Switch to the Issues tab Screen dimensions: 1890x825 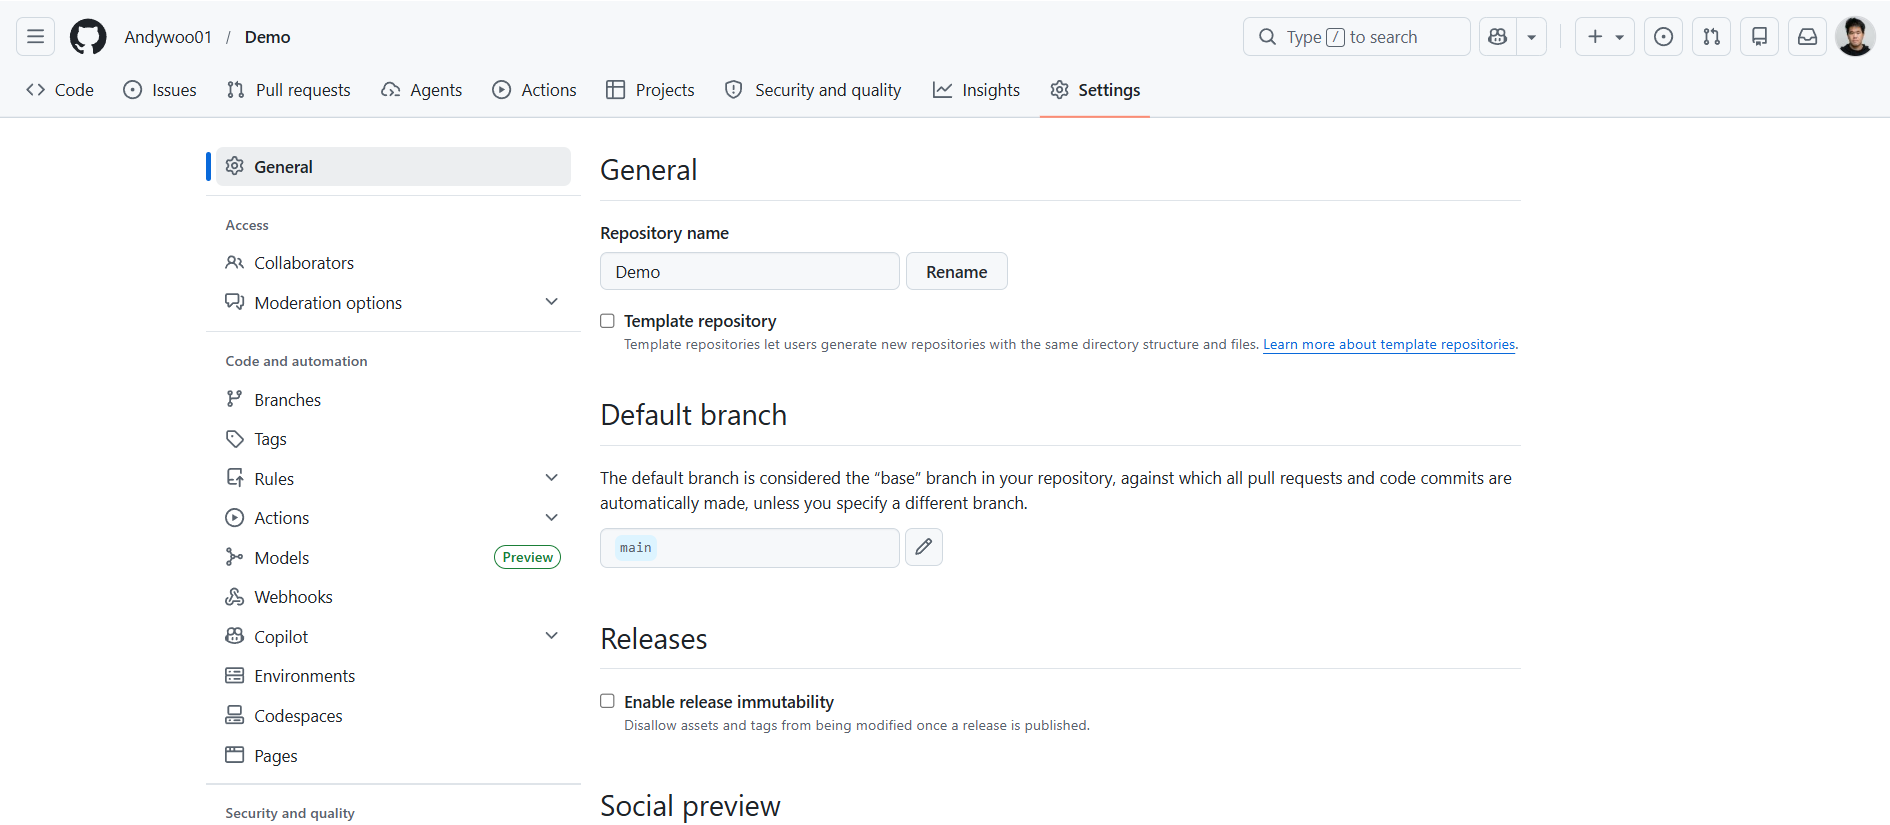(160, 90)
